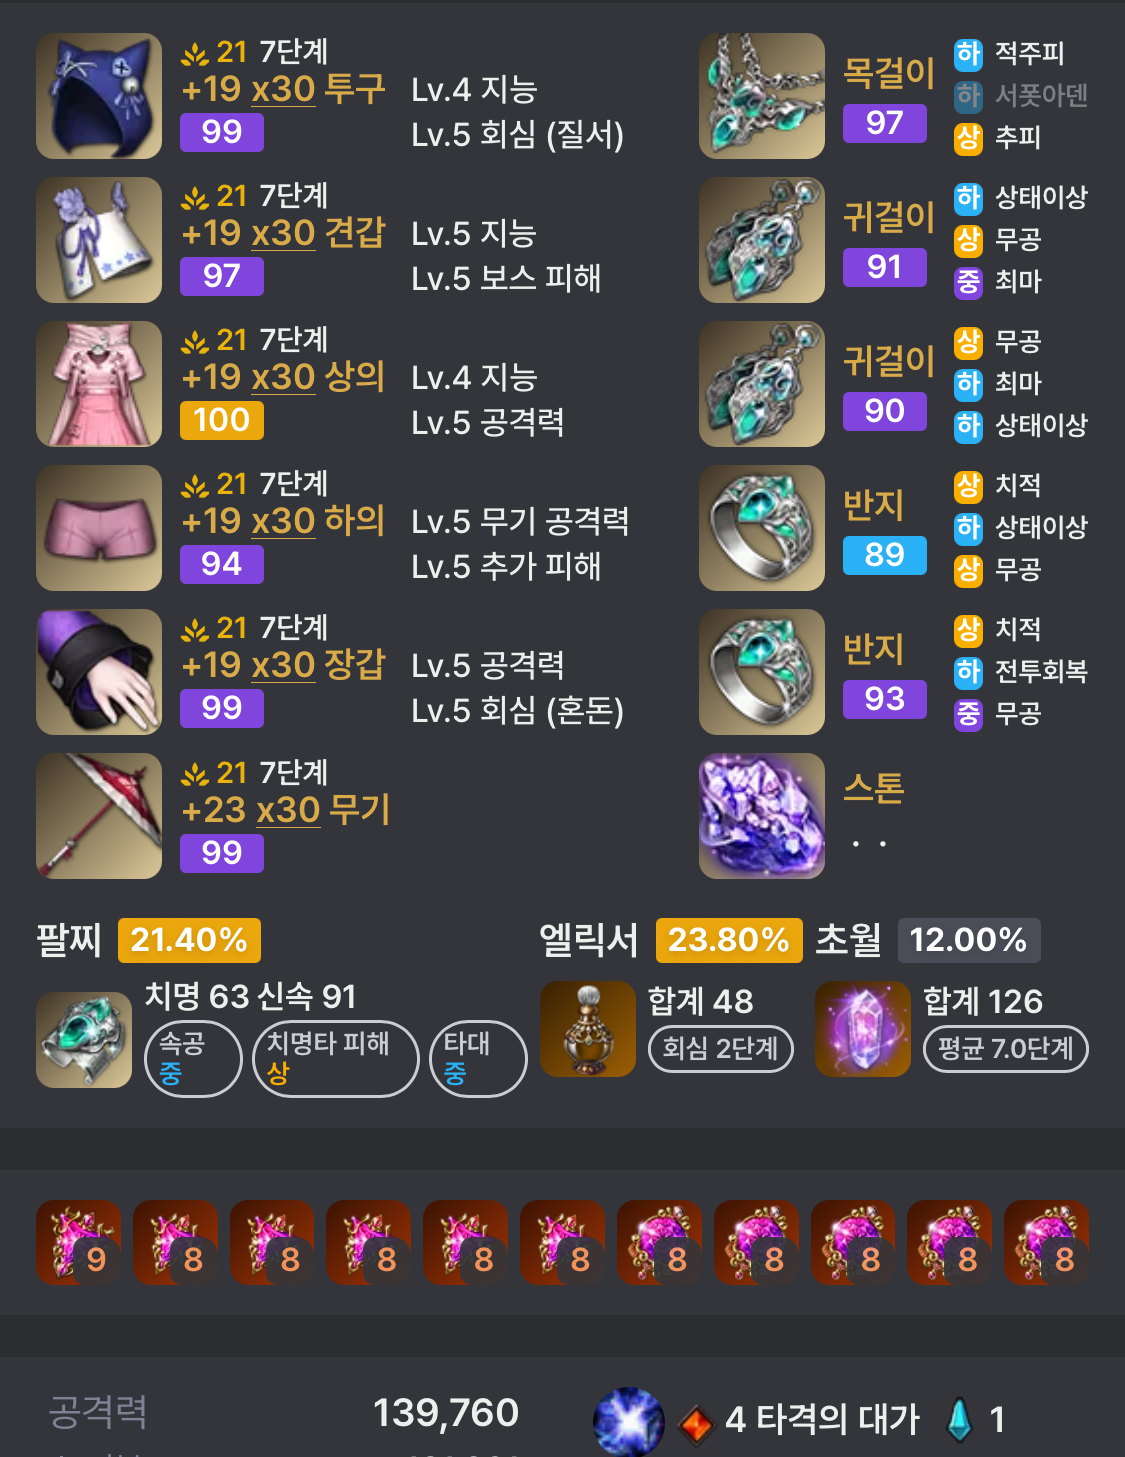Open the elixir potion bottle icon
The height and width of the screenshot is (1457, 1125).
pyautogui.click(x=588, y=1029)
